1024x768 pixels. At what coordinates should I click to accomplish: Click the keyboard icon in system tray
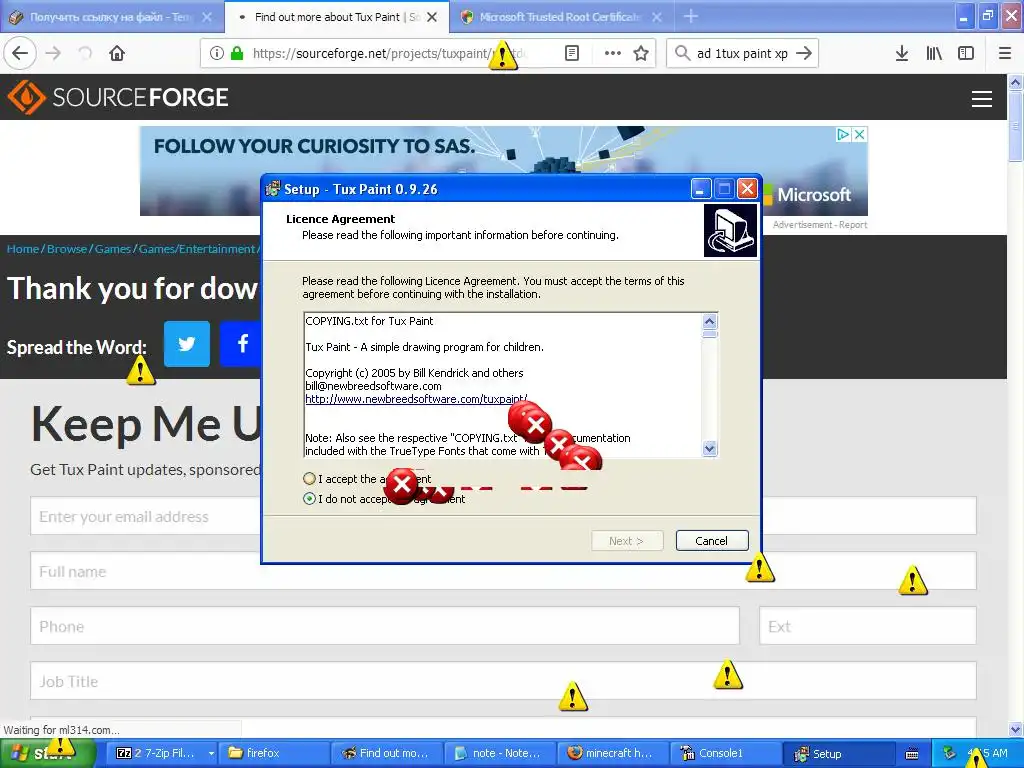pyautogui.click(x=912, y=754)
